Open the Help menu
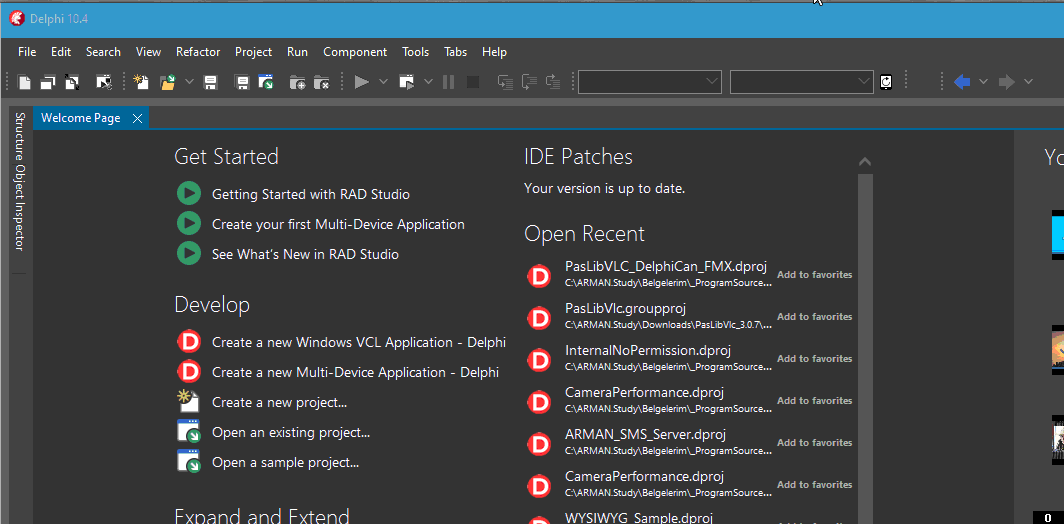Screen dimensions: 1064x524 point(494,52)
